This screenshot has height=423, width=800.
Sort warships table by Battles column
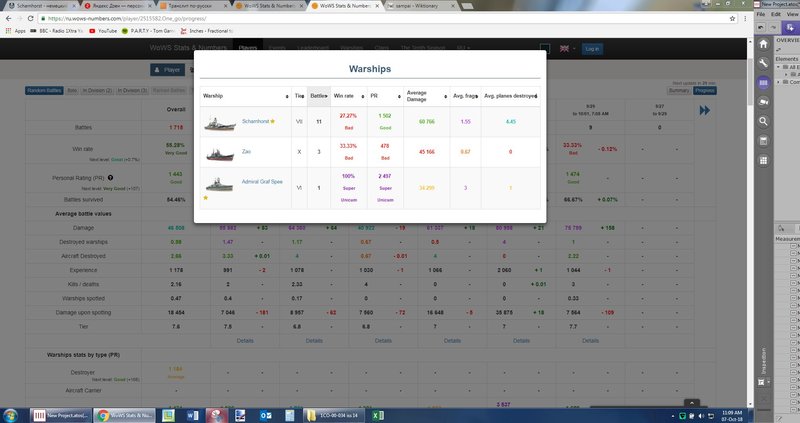click(320, 96)
